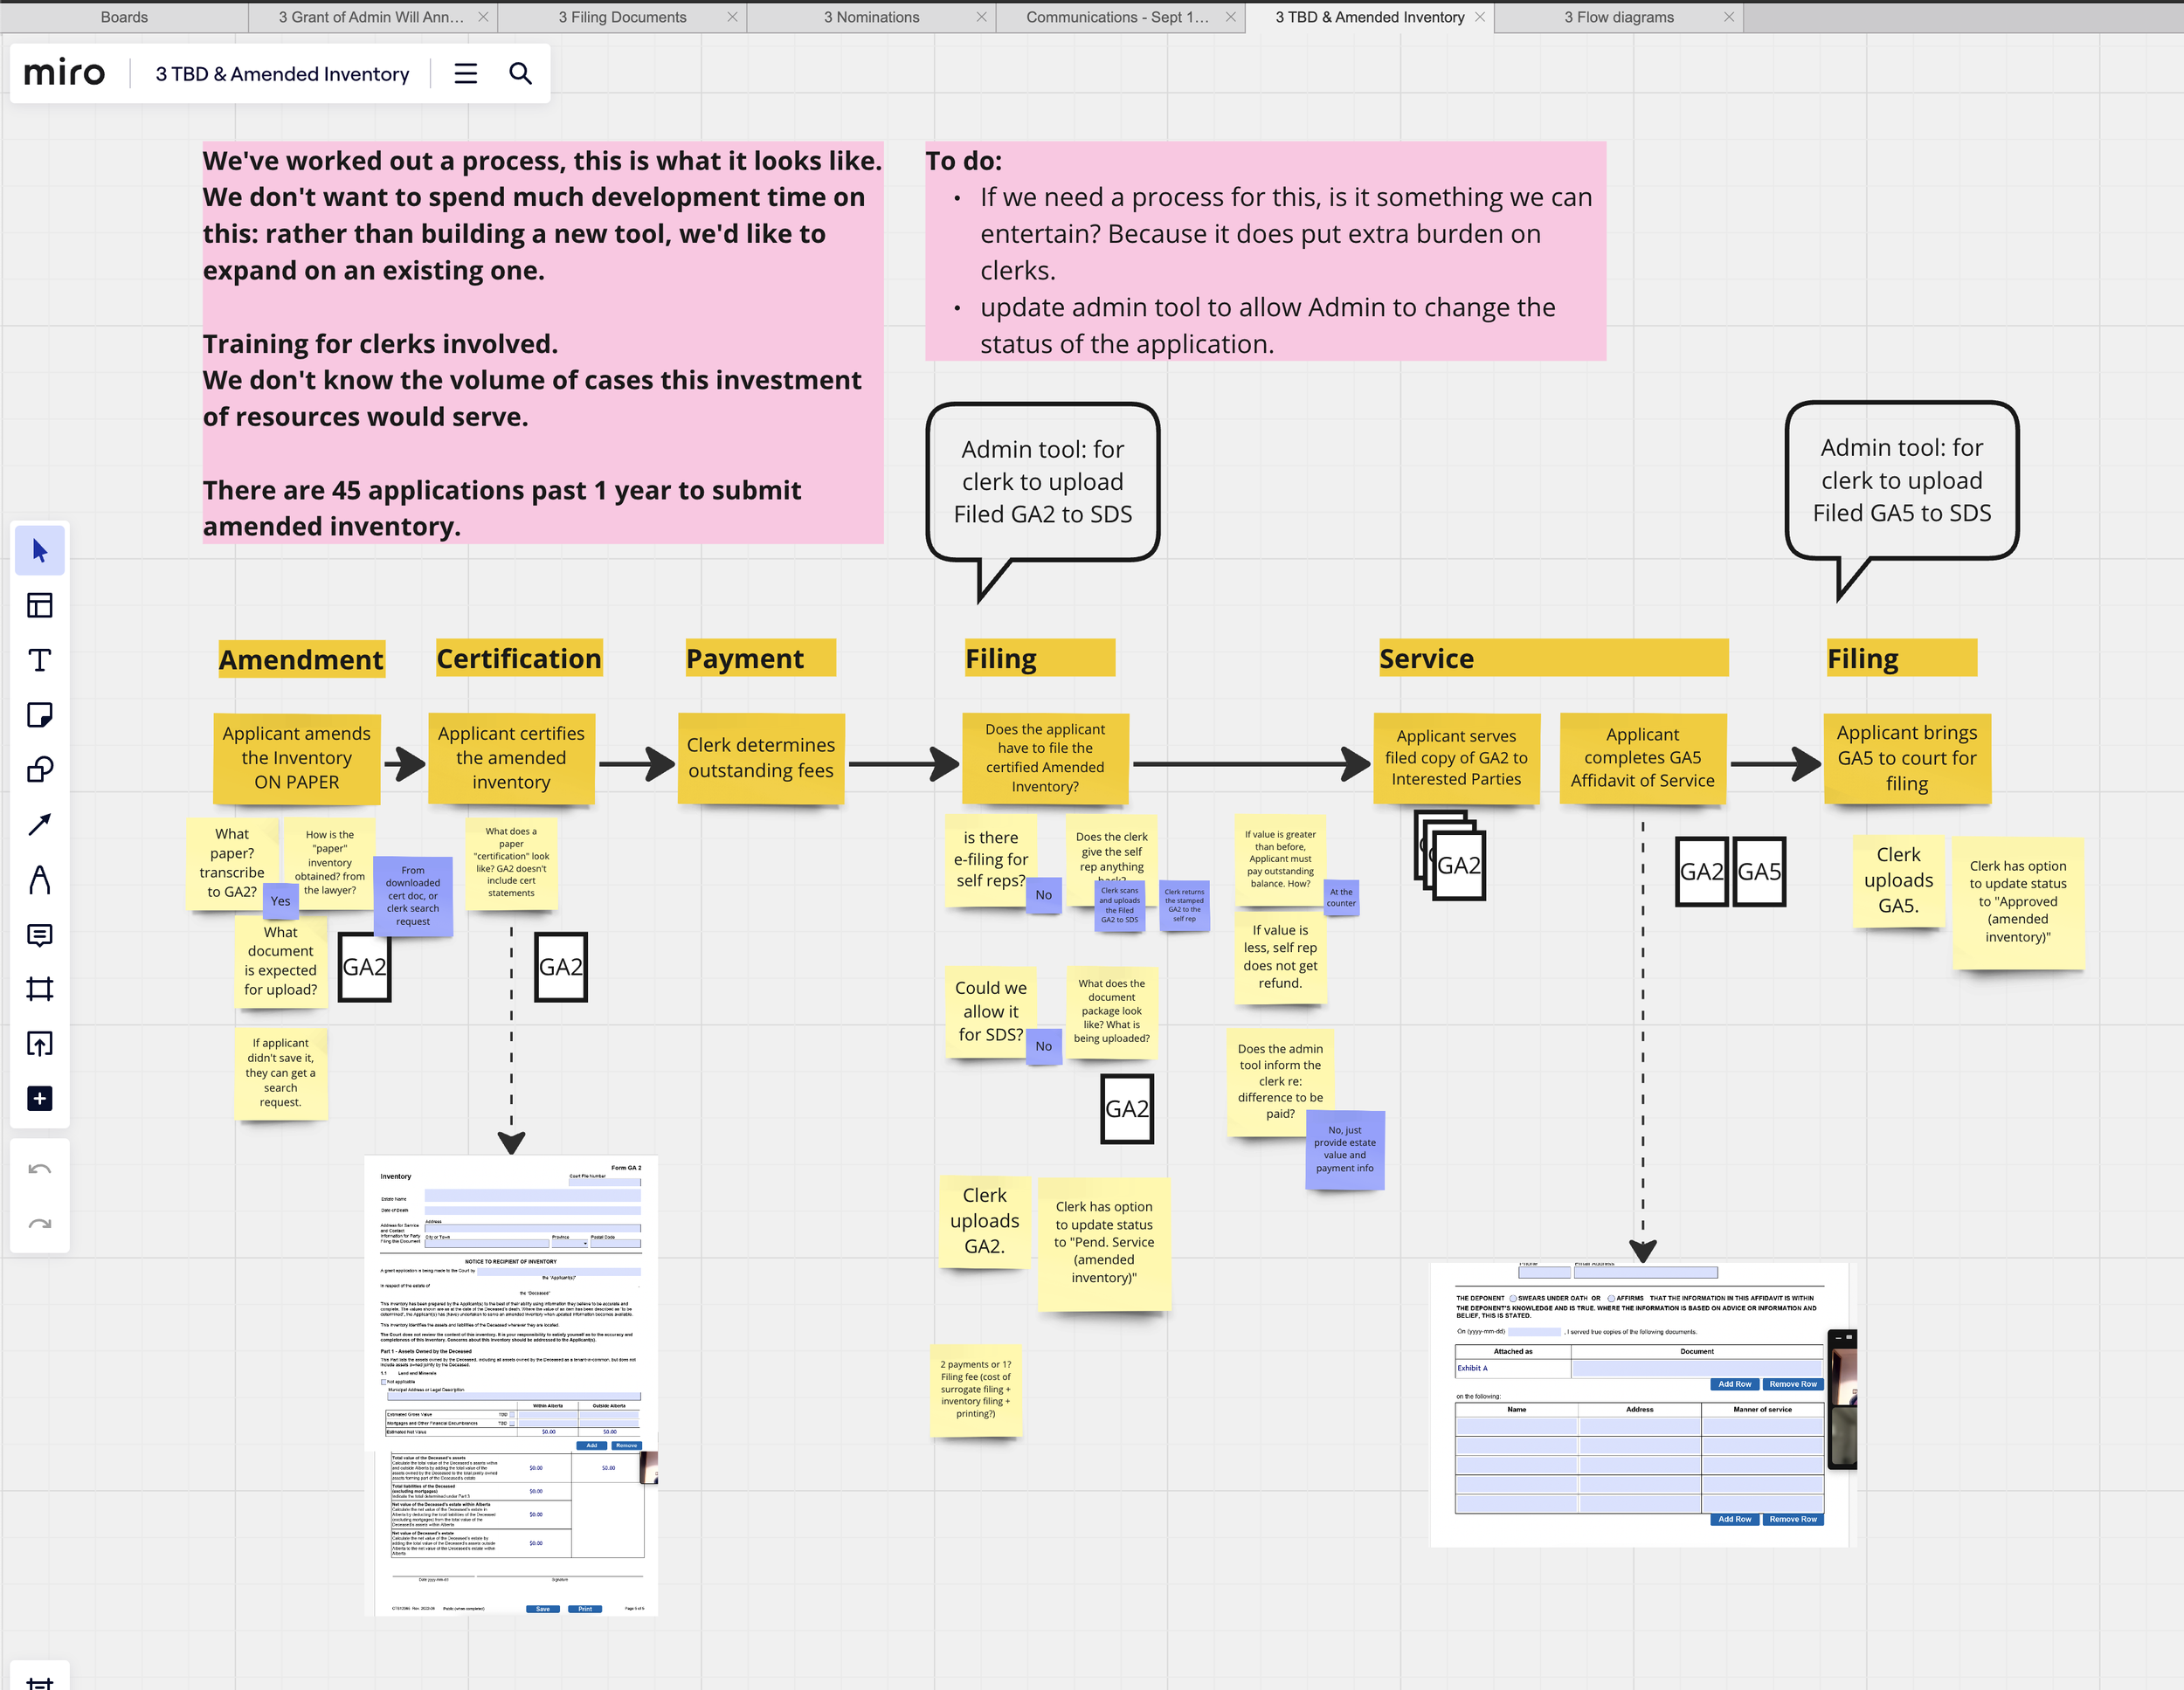This screenshot has width=2184, height=1690.
Task: Select the cursor arrow tool
Action: (40, 551)
